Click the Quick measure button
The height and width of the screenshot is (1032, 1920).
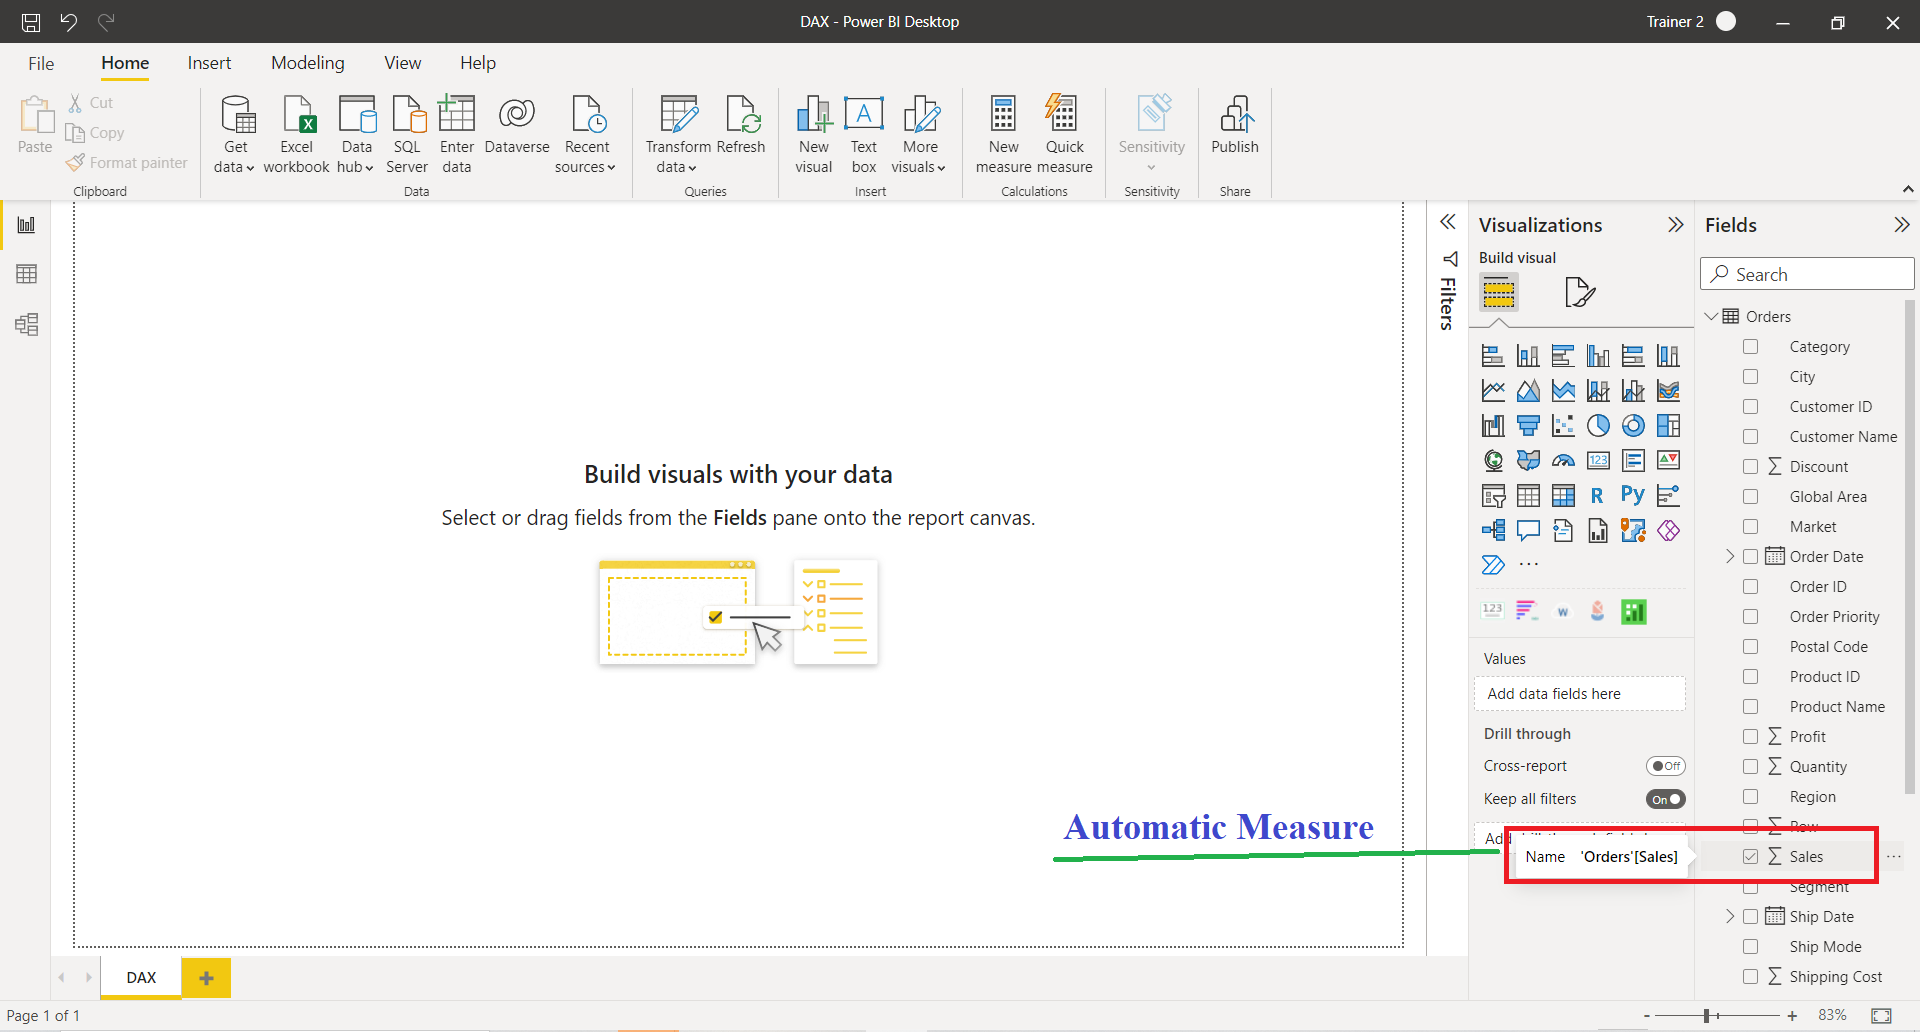point(1064,135)
